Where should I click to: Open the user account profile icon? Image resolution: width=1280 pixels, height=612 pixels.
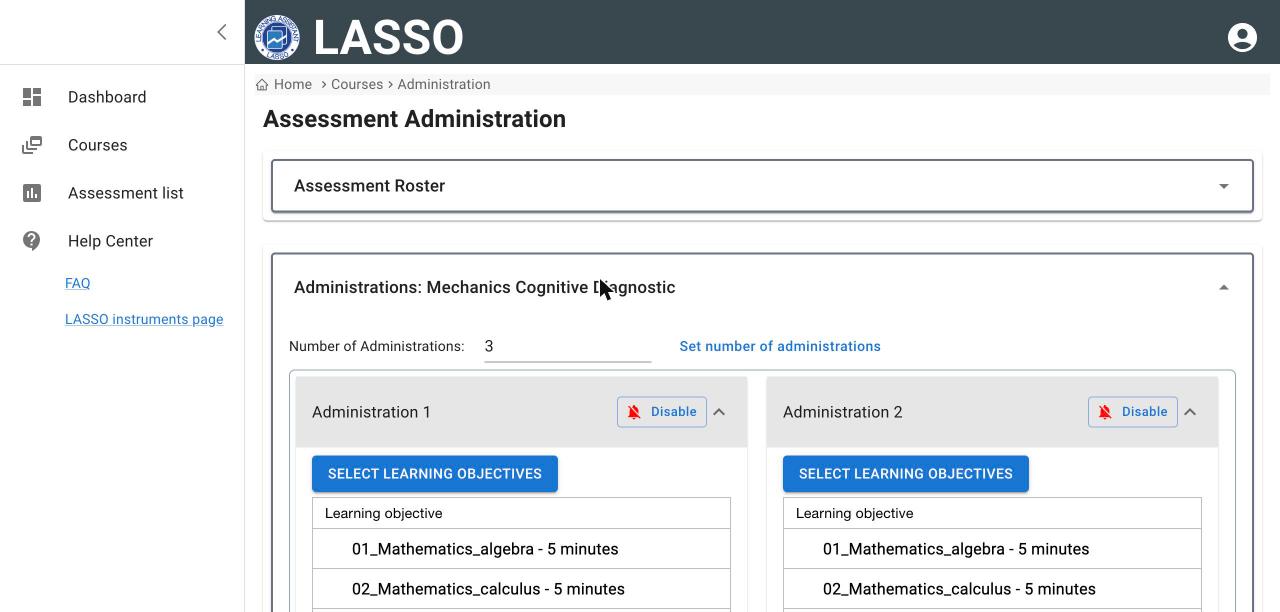1242,37
